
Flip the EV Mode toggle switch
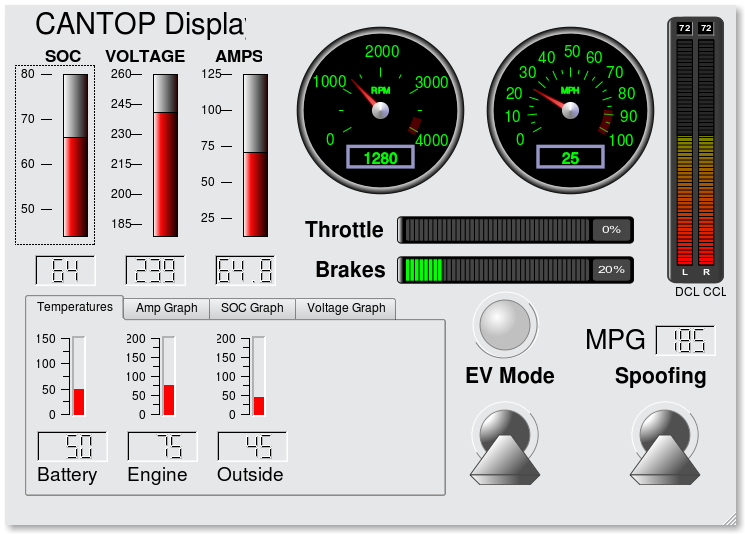506,445
